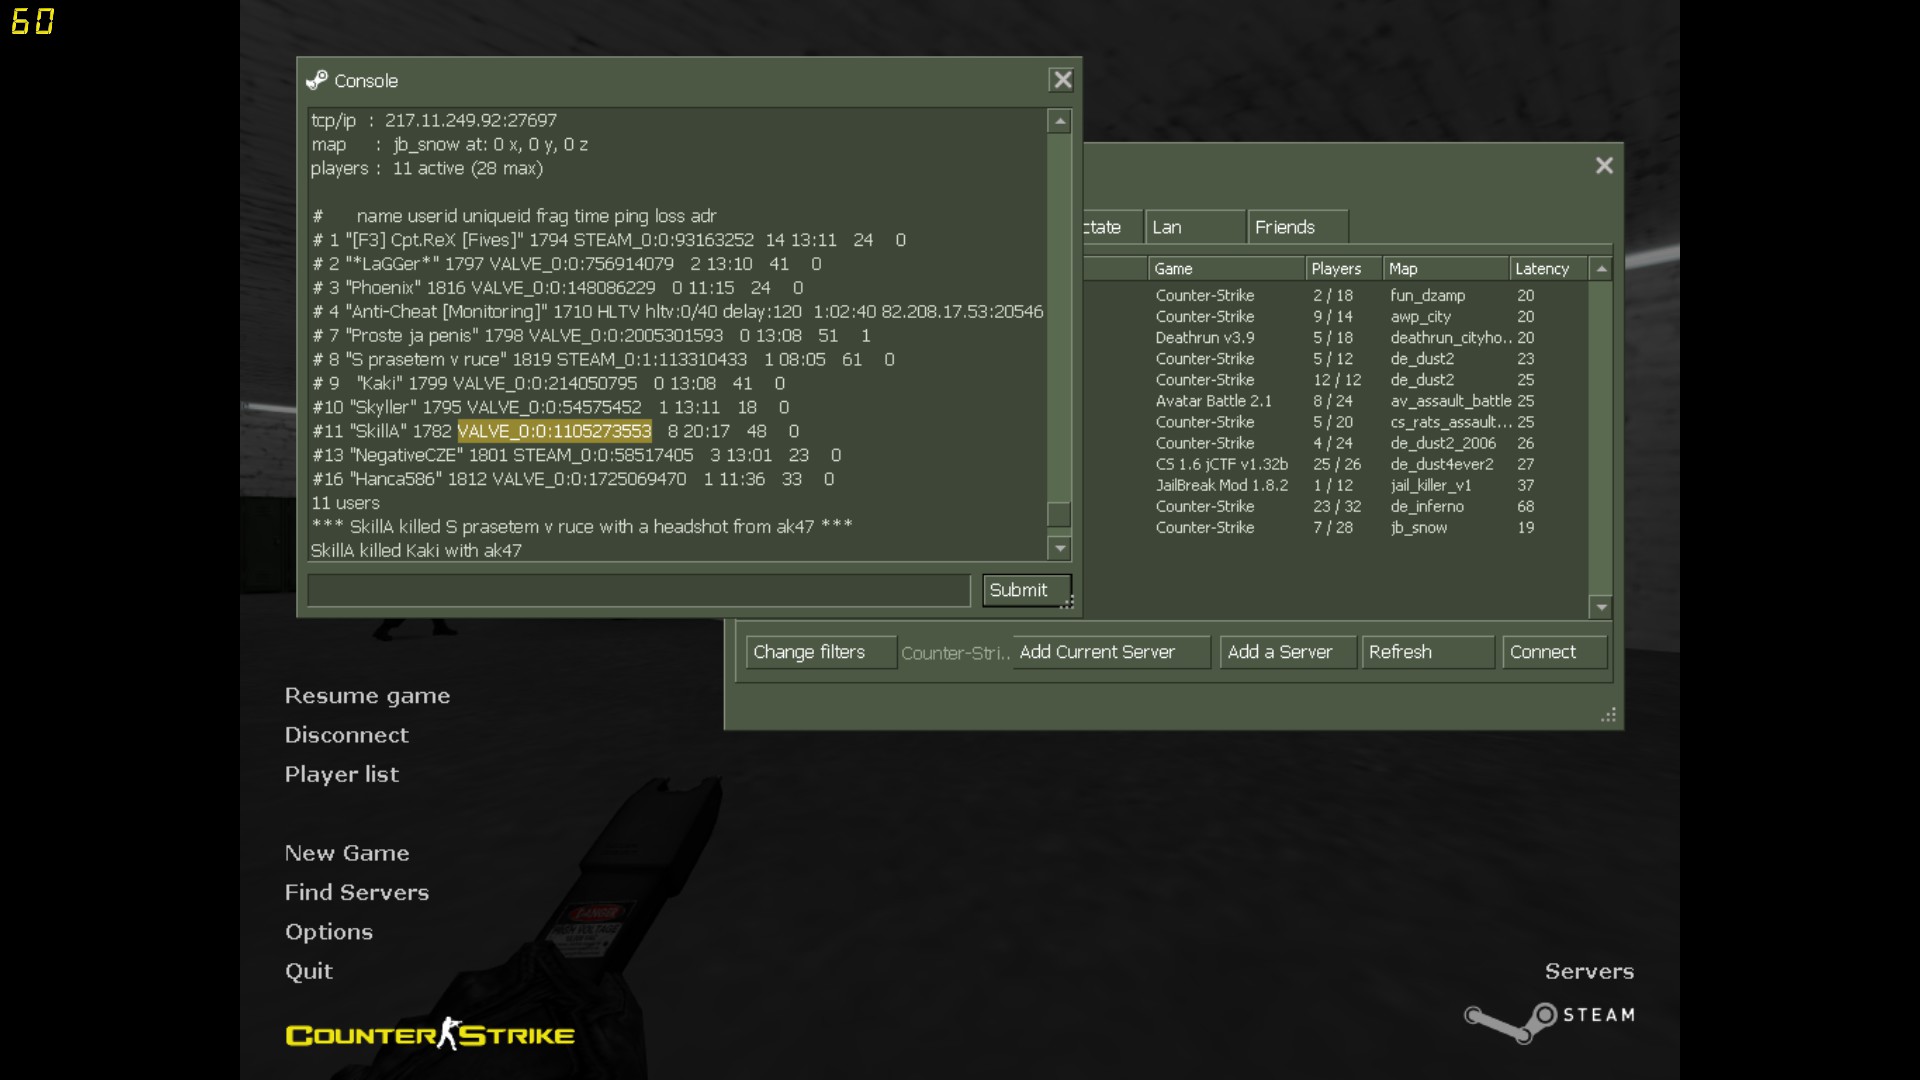
Task: Sort servers by Game column
Action: (x=1227, y=269)
